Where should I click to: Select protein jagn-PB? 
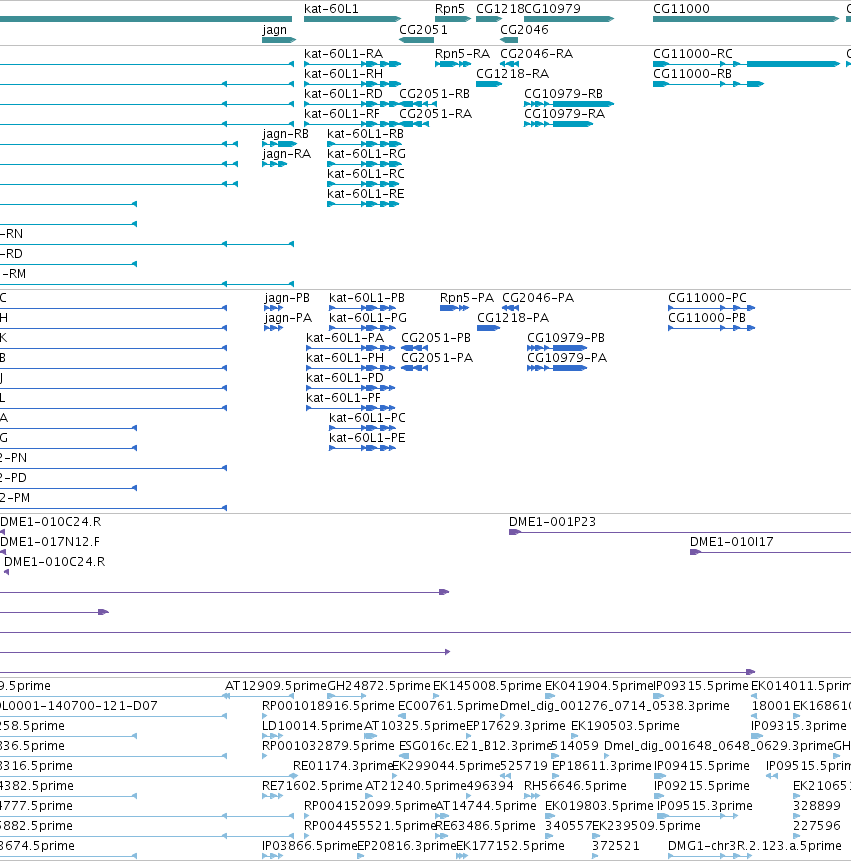click(273, 308)
